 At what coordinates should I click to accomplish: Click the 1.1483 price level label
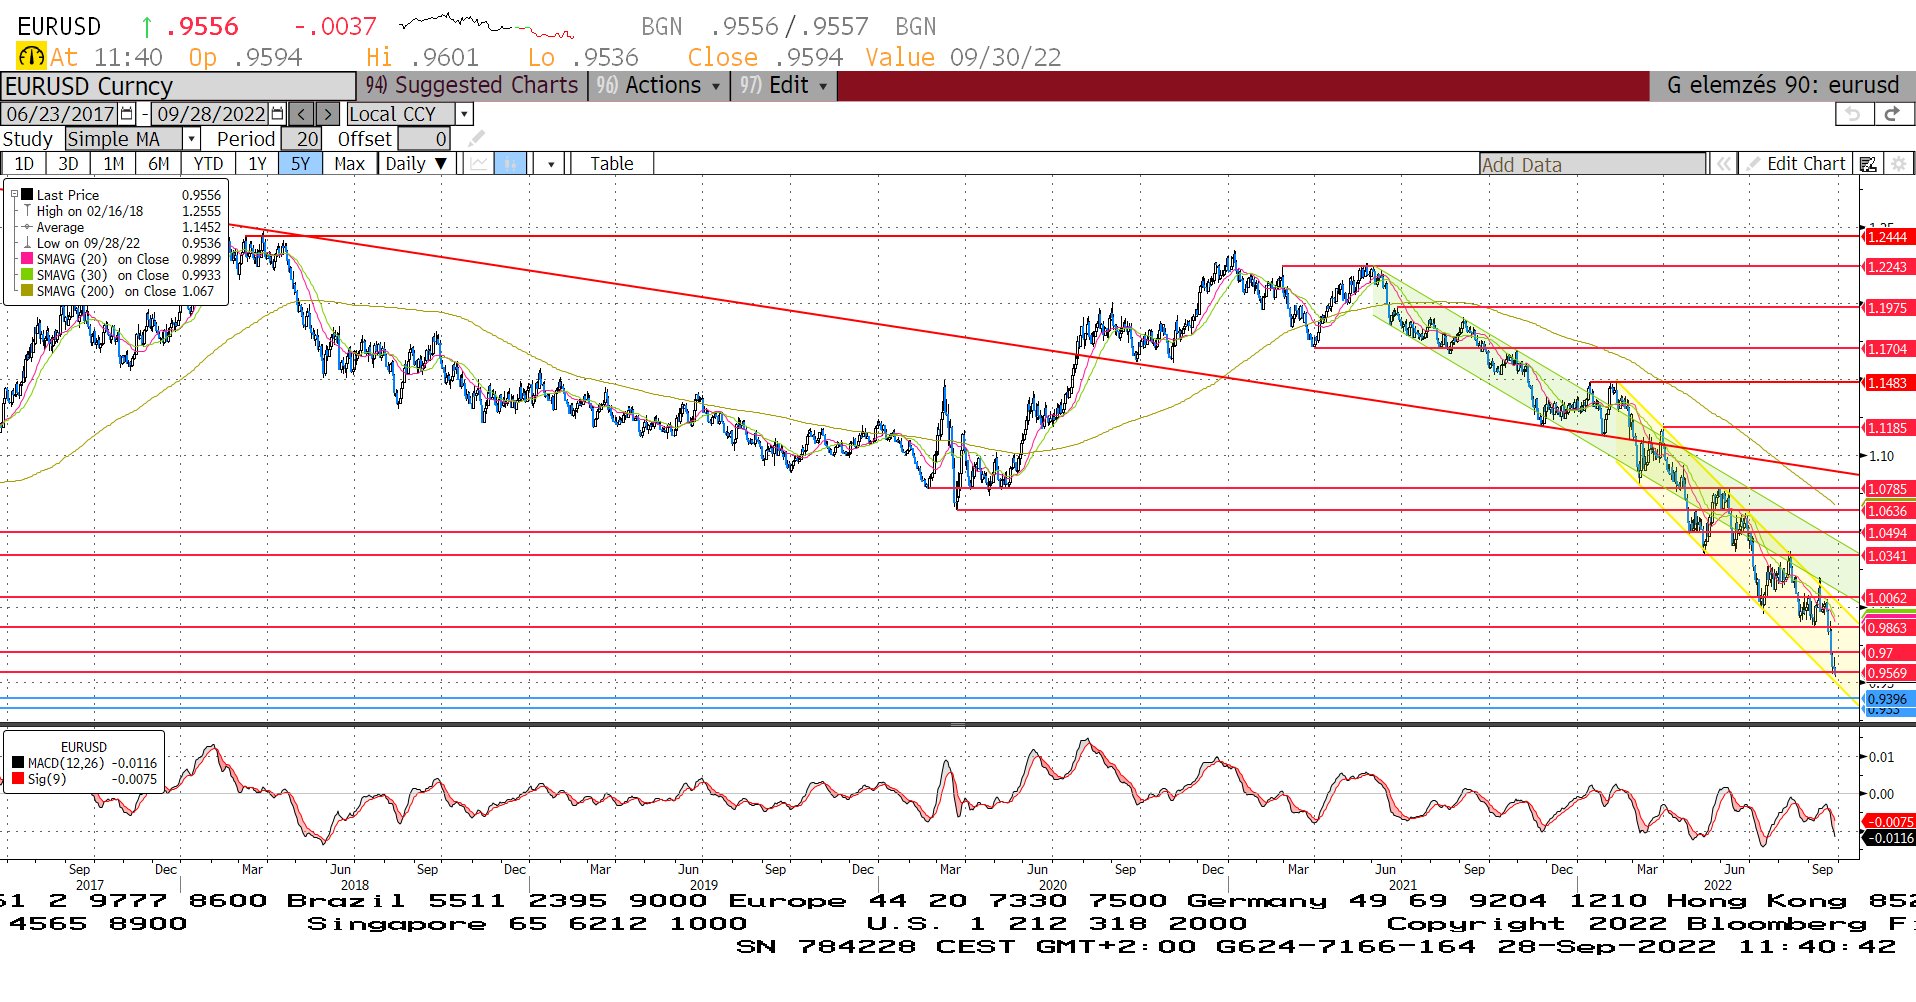click(x=1888, y=383)
